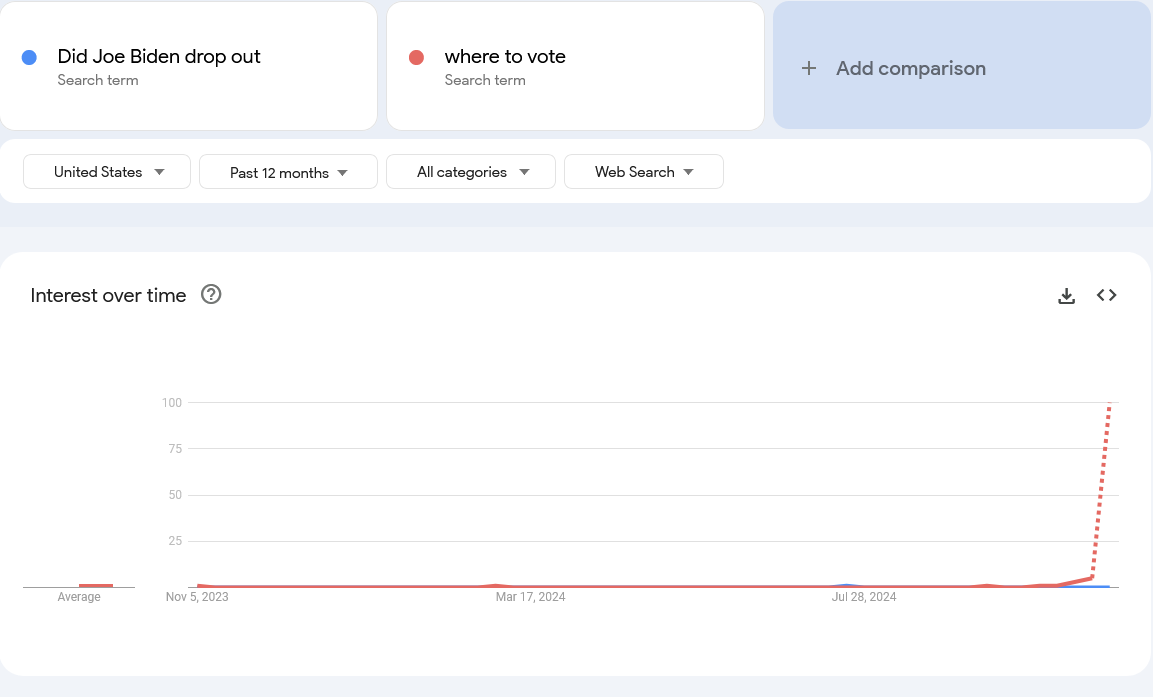Click the blue dot for Did Joe Biden drop out
Viewport: 1153px width, 697px height.
(29, 57)
